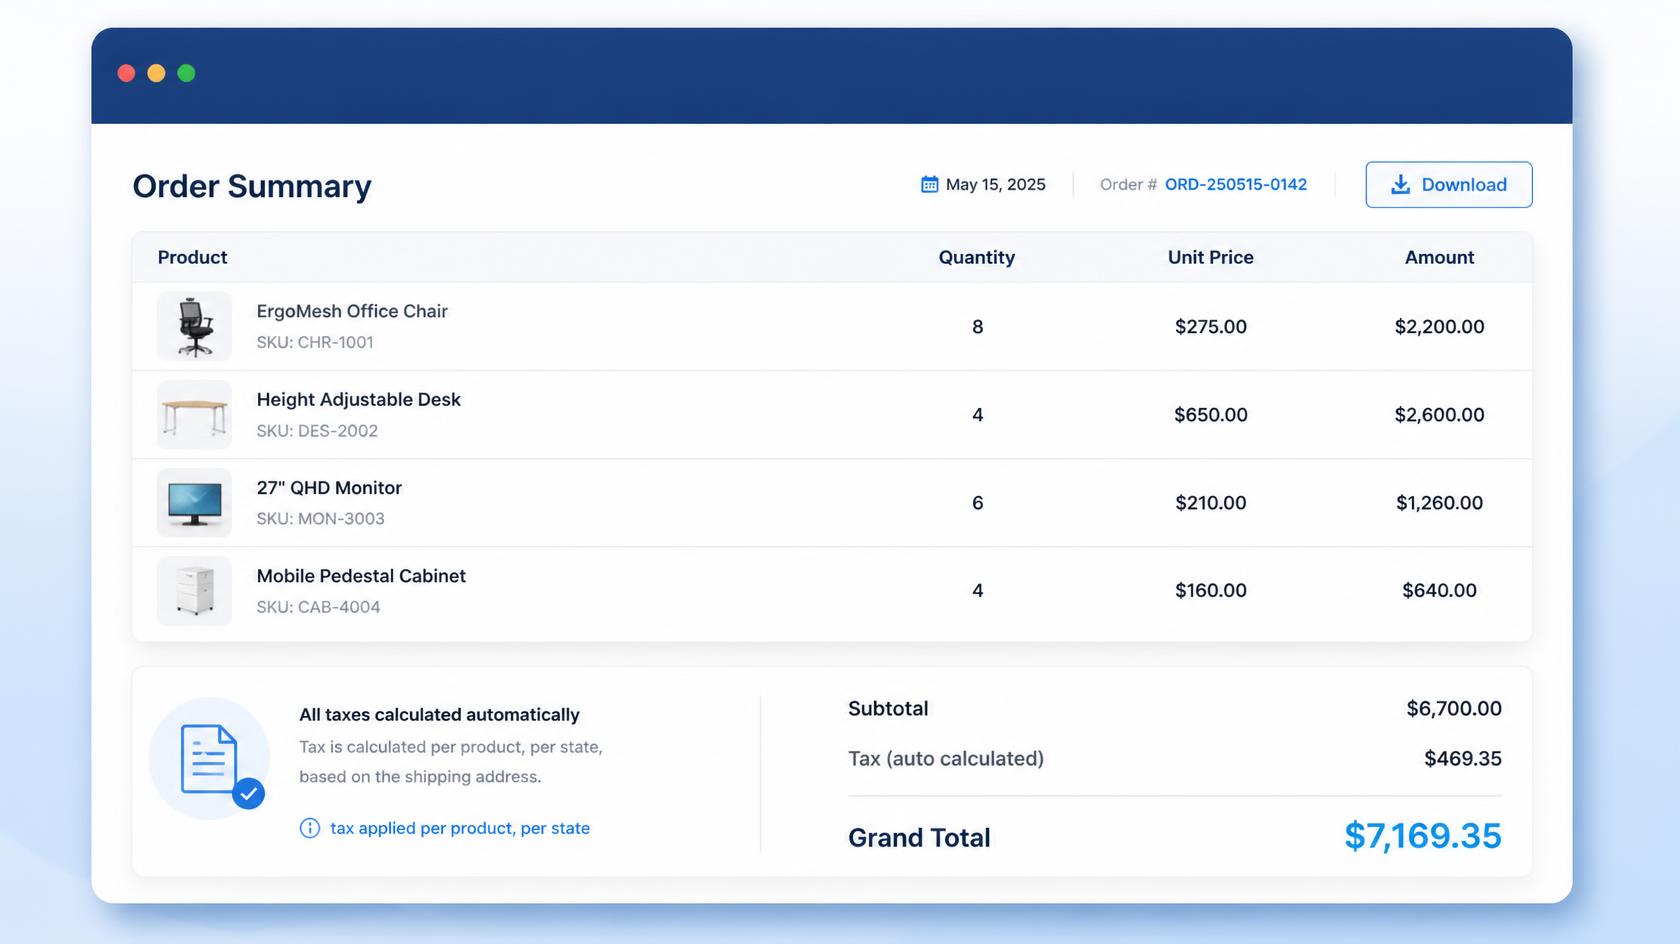Click the Order Summary heading
1680x944 pixels.
[252, 187]
